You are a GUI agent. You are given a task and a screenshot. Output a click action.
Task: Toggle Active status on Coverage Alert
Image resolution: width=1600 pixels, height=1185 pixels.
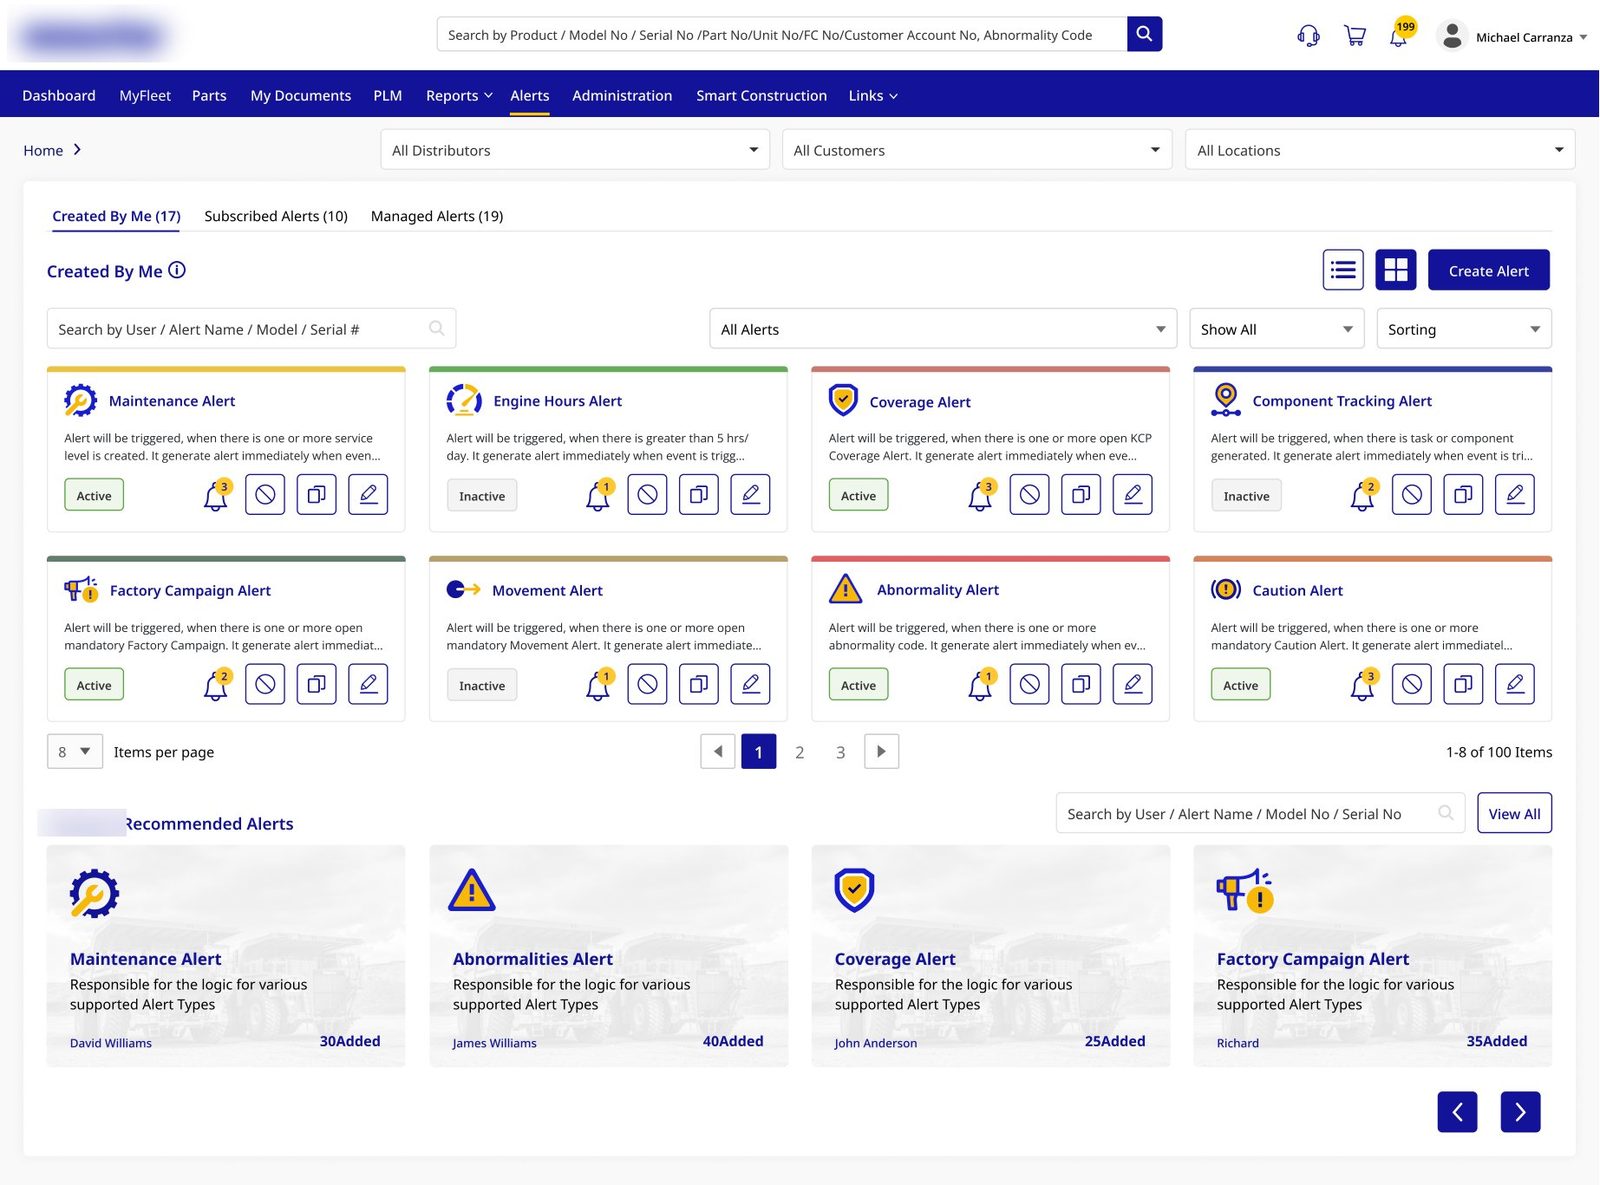coord(858,495)
